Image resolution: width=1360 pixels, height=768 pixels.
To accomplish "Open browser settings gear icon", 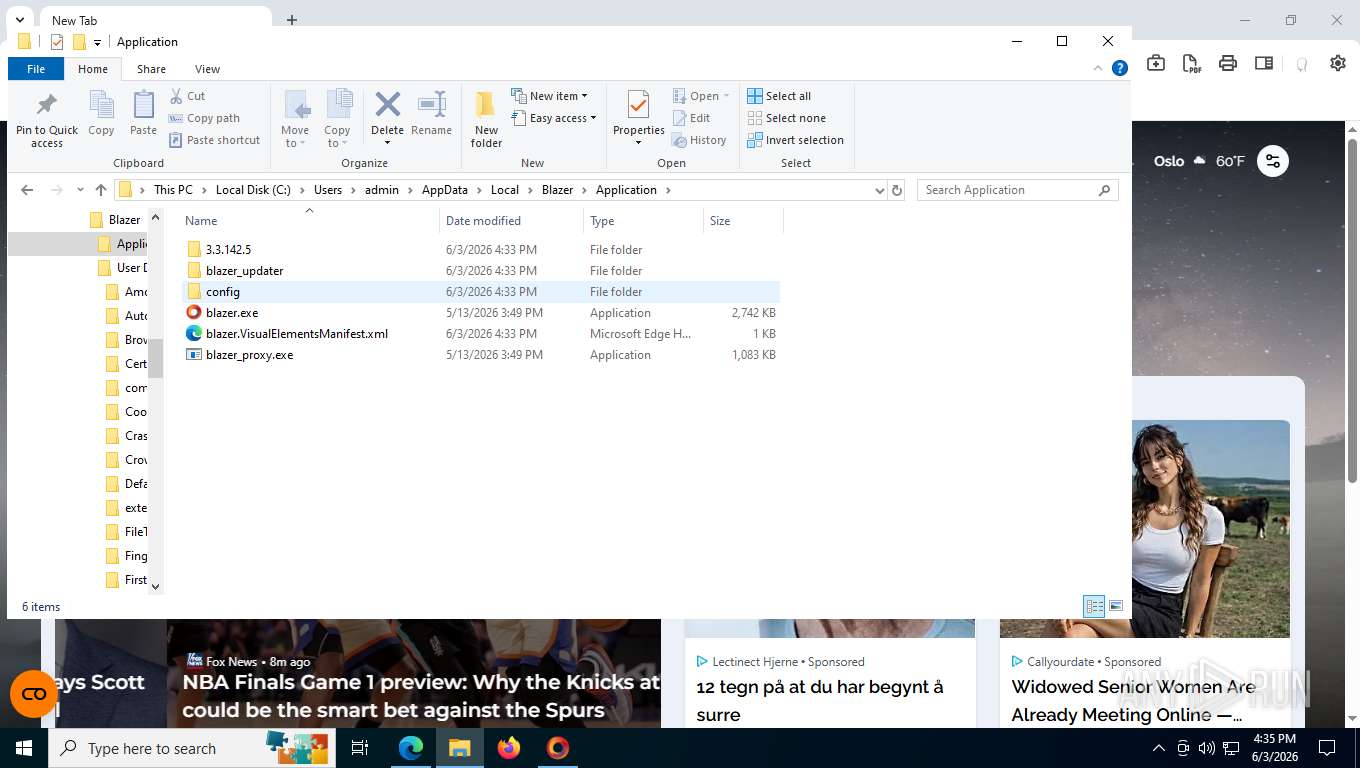I will pos(1338,63).
